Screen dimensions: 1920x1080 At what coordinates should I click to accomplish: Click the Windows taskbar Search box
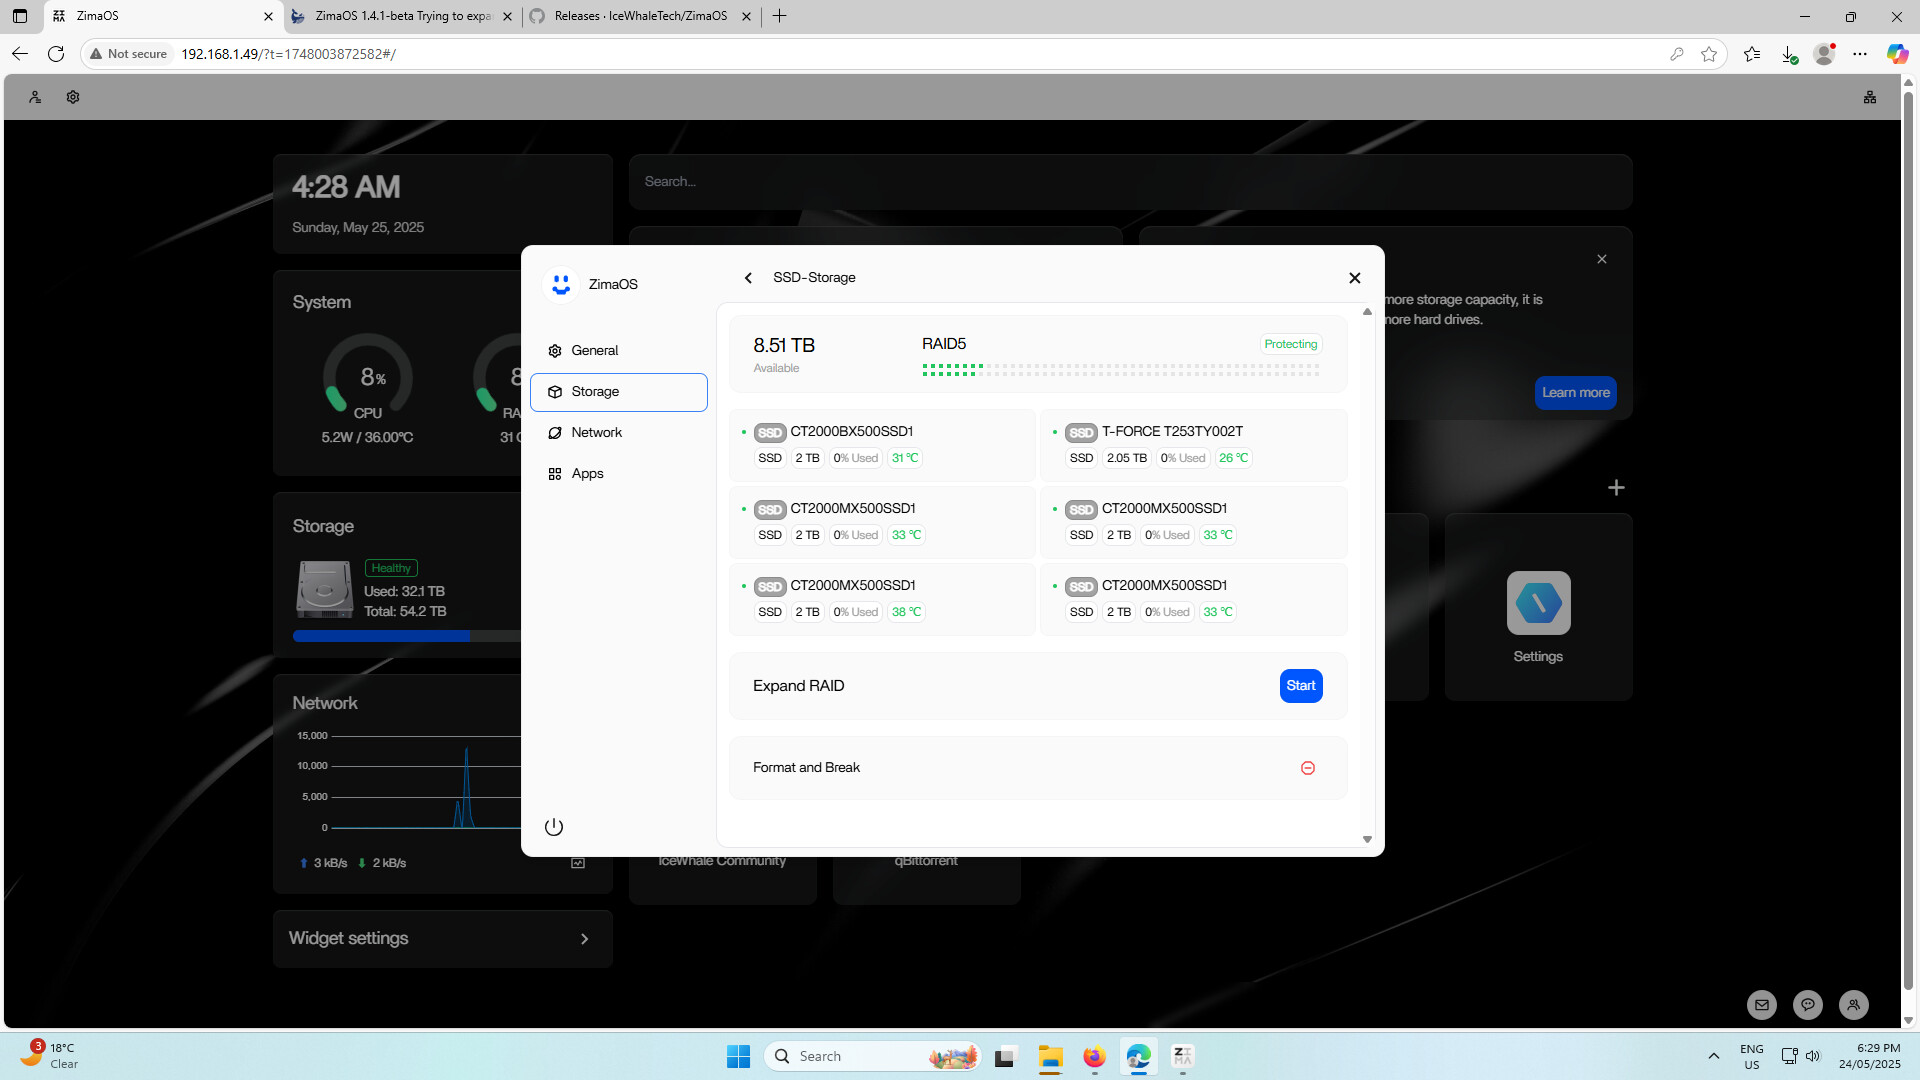click(873, 1056)
